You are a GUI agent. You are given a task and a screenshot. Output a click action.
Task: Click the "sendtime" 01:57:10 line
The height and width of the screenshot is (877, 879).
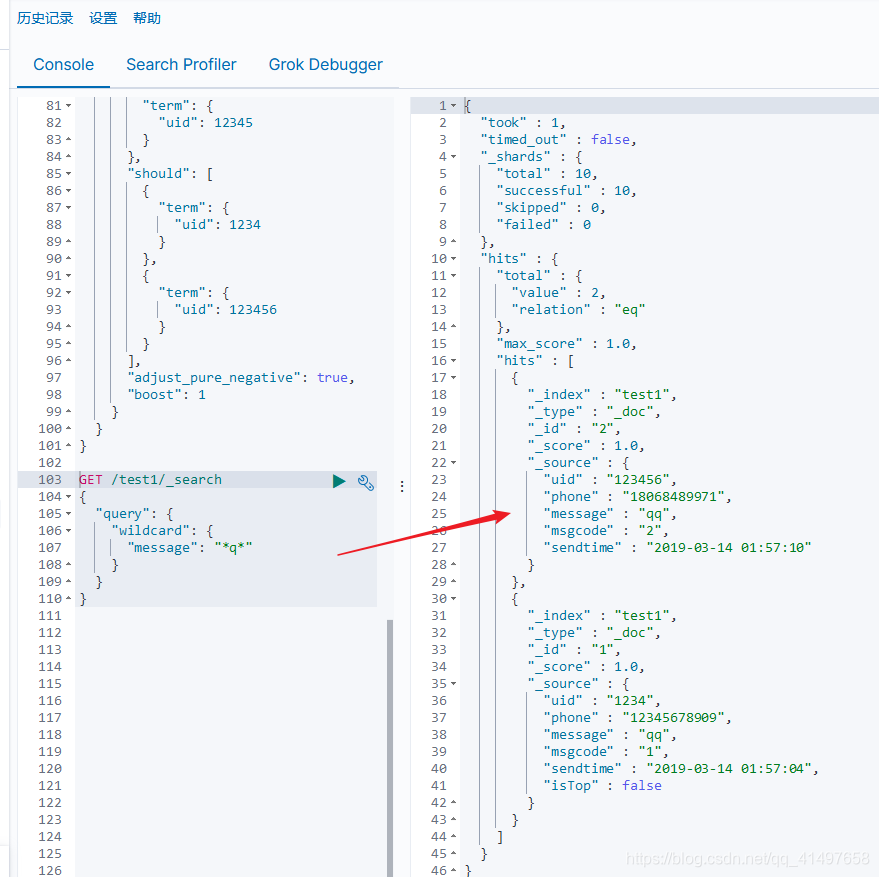pos(677,548)
